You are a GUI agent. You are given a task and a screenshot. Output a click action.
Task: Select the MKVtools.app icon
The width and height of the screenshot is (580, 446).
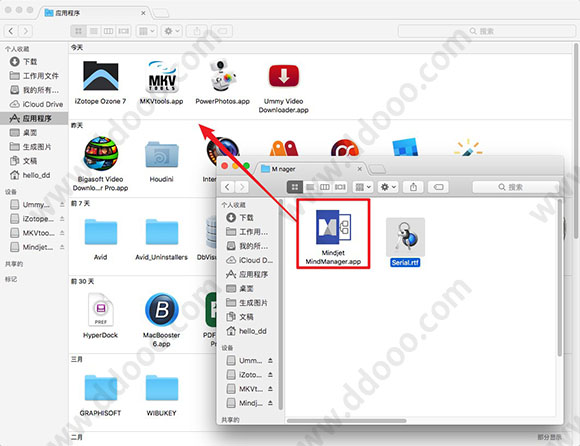click(162, 76)
